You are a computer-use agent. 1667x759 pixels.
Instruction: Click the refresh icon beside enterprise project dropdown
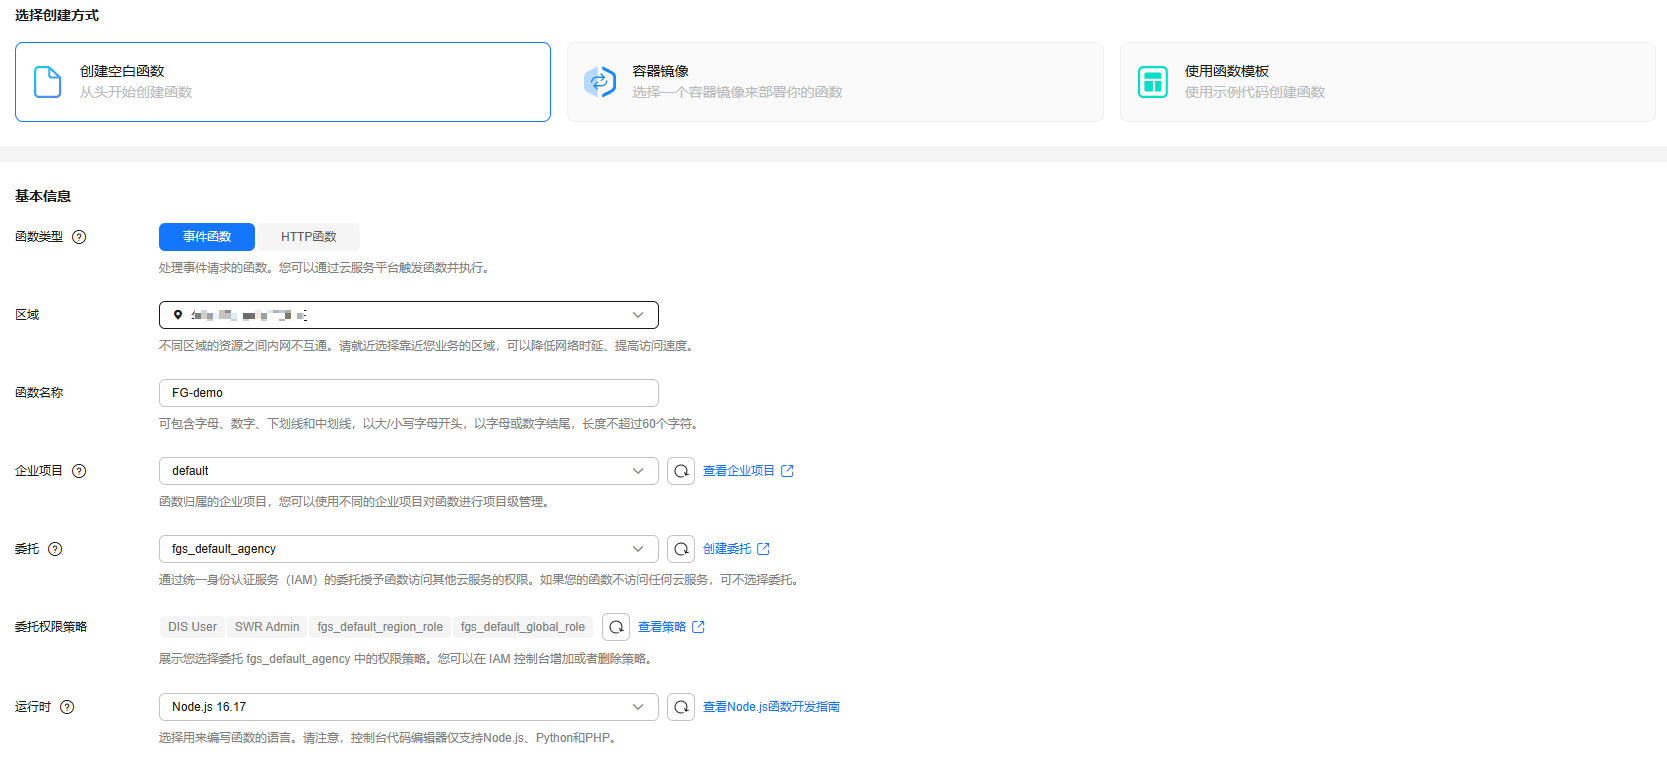point(681,471)
